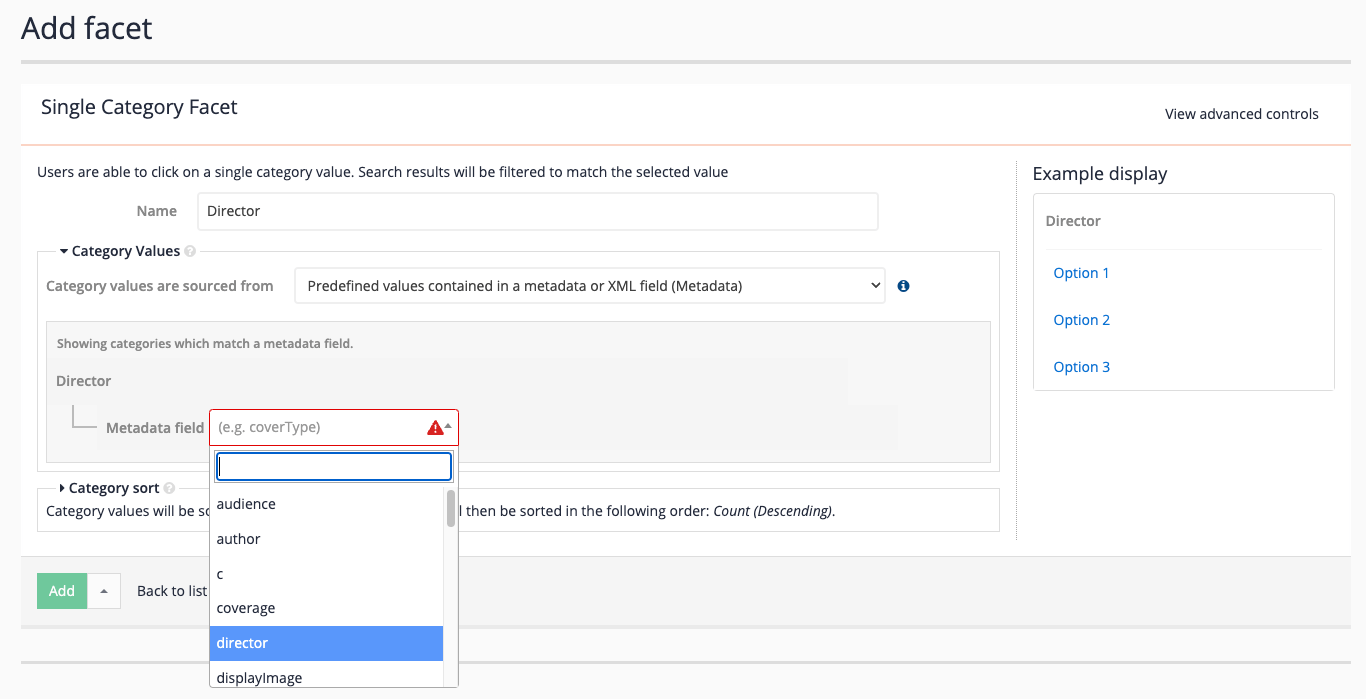Pick 'author' from the metadata options
The image size is (1366, 699).
click(x=326, y=539)
